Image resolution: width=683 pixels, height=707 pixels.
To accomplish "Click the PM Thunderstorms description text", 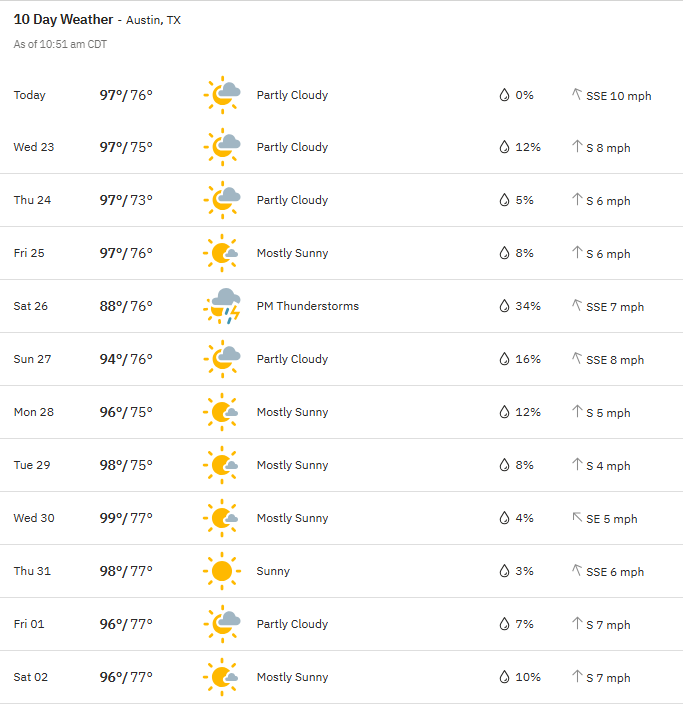I will click(307, 306).
